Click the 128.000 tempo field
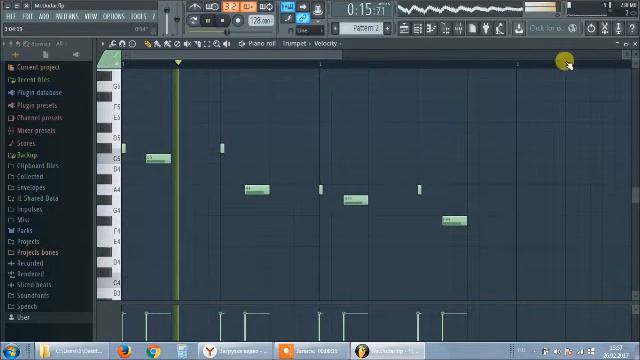This screenshot has width=640, height=360. tap(261, 20)
